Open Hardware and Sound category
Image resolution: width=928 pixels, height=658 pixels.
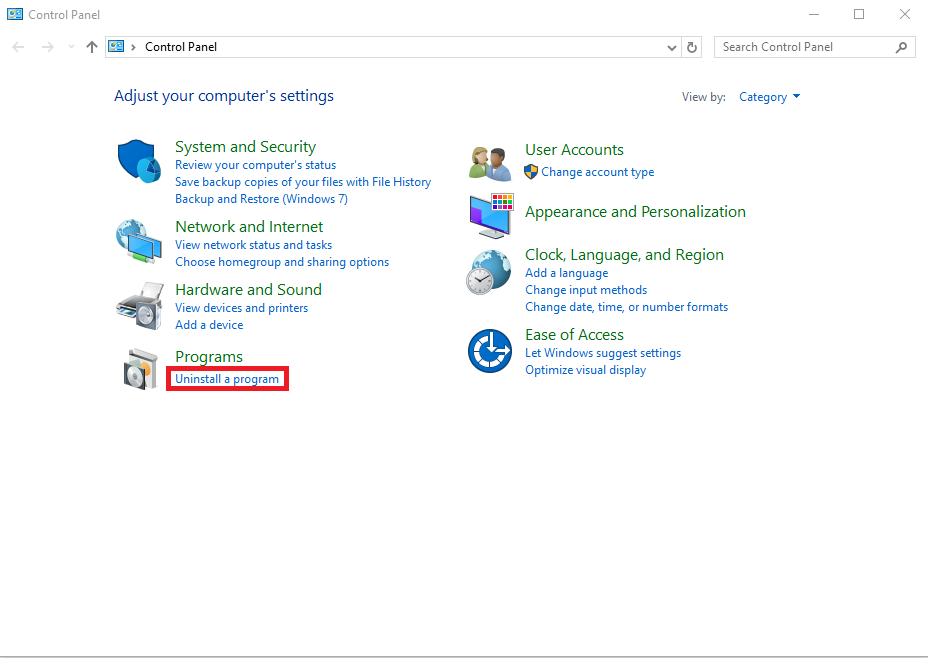[x=249, y=289]
